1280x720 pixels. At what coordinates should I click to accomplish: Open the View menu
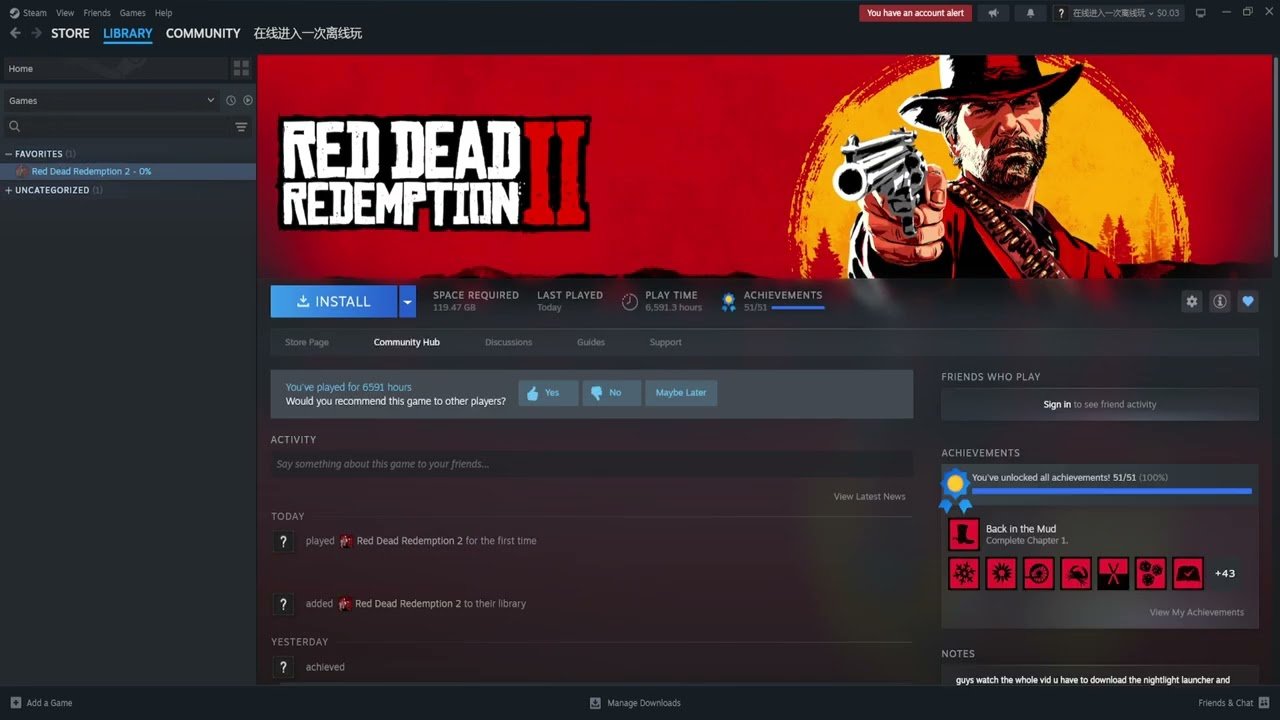(x=65, y=13)
